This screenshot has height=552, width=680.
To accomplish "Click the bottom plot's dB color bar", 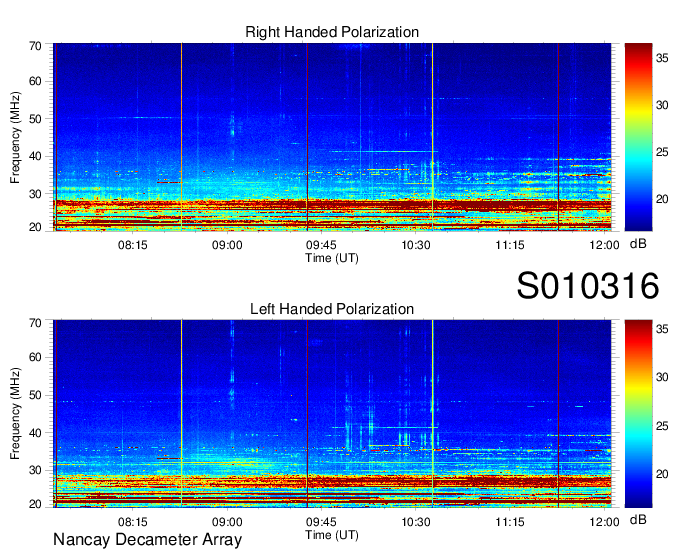I will coord(638,414).
